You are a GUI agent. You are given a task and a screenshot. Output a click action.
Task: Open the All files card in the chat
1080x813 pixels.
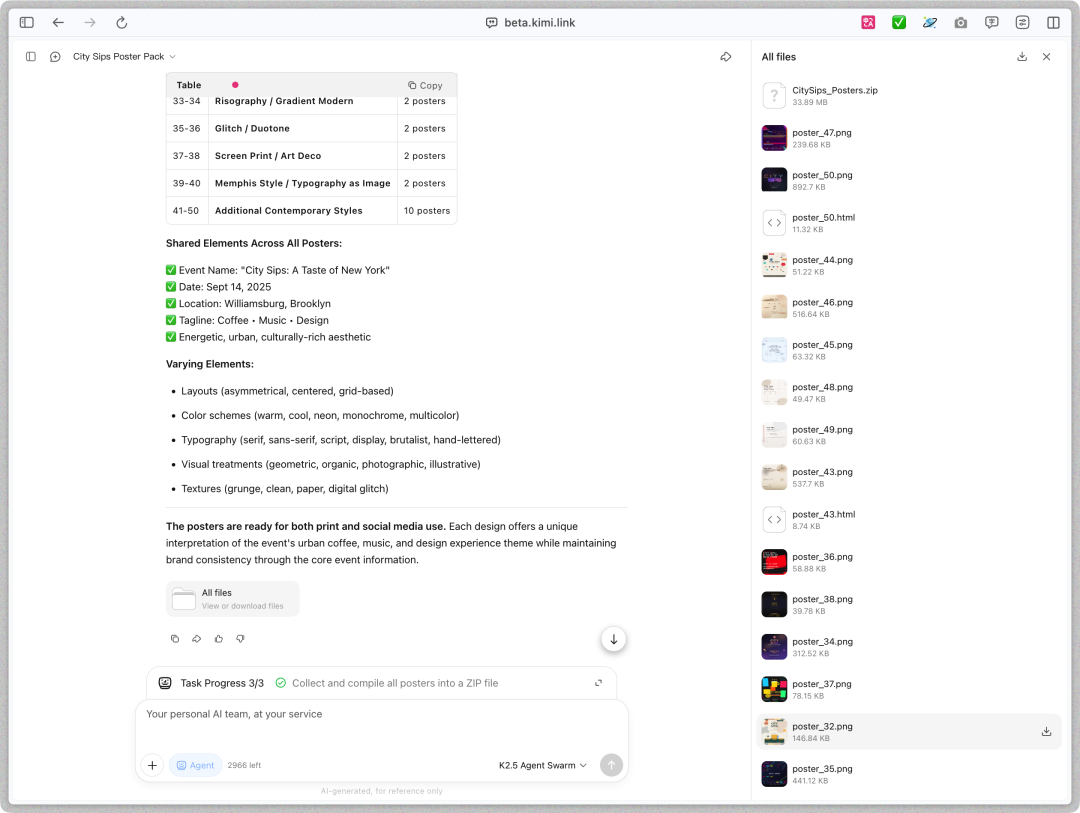[x=232, y=598]
